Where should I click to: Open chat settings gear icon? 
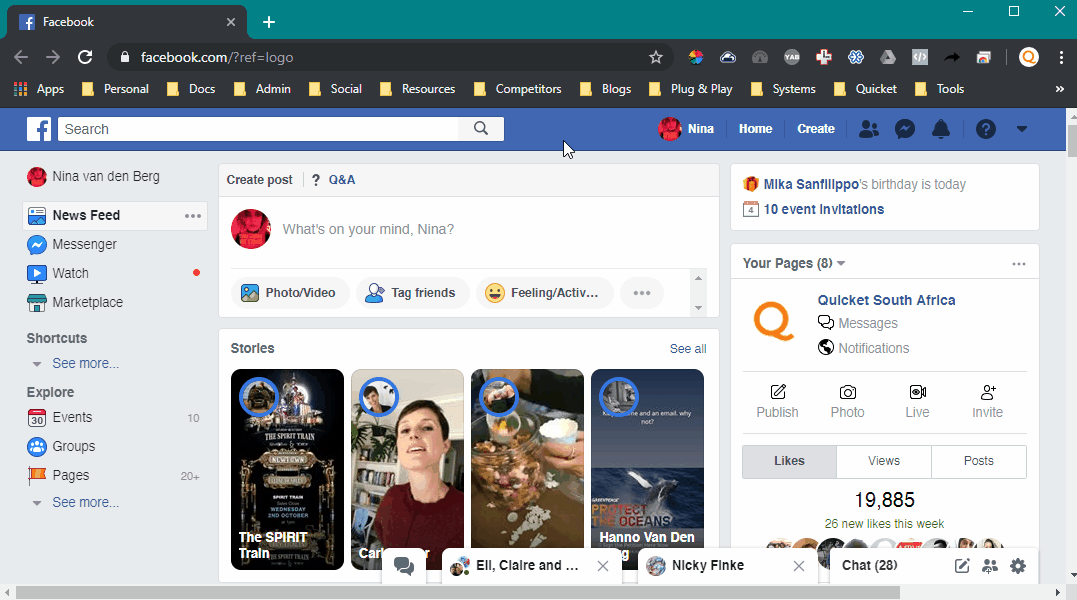(1018, 566)
